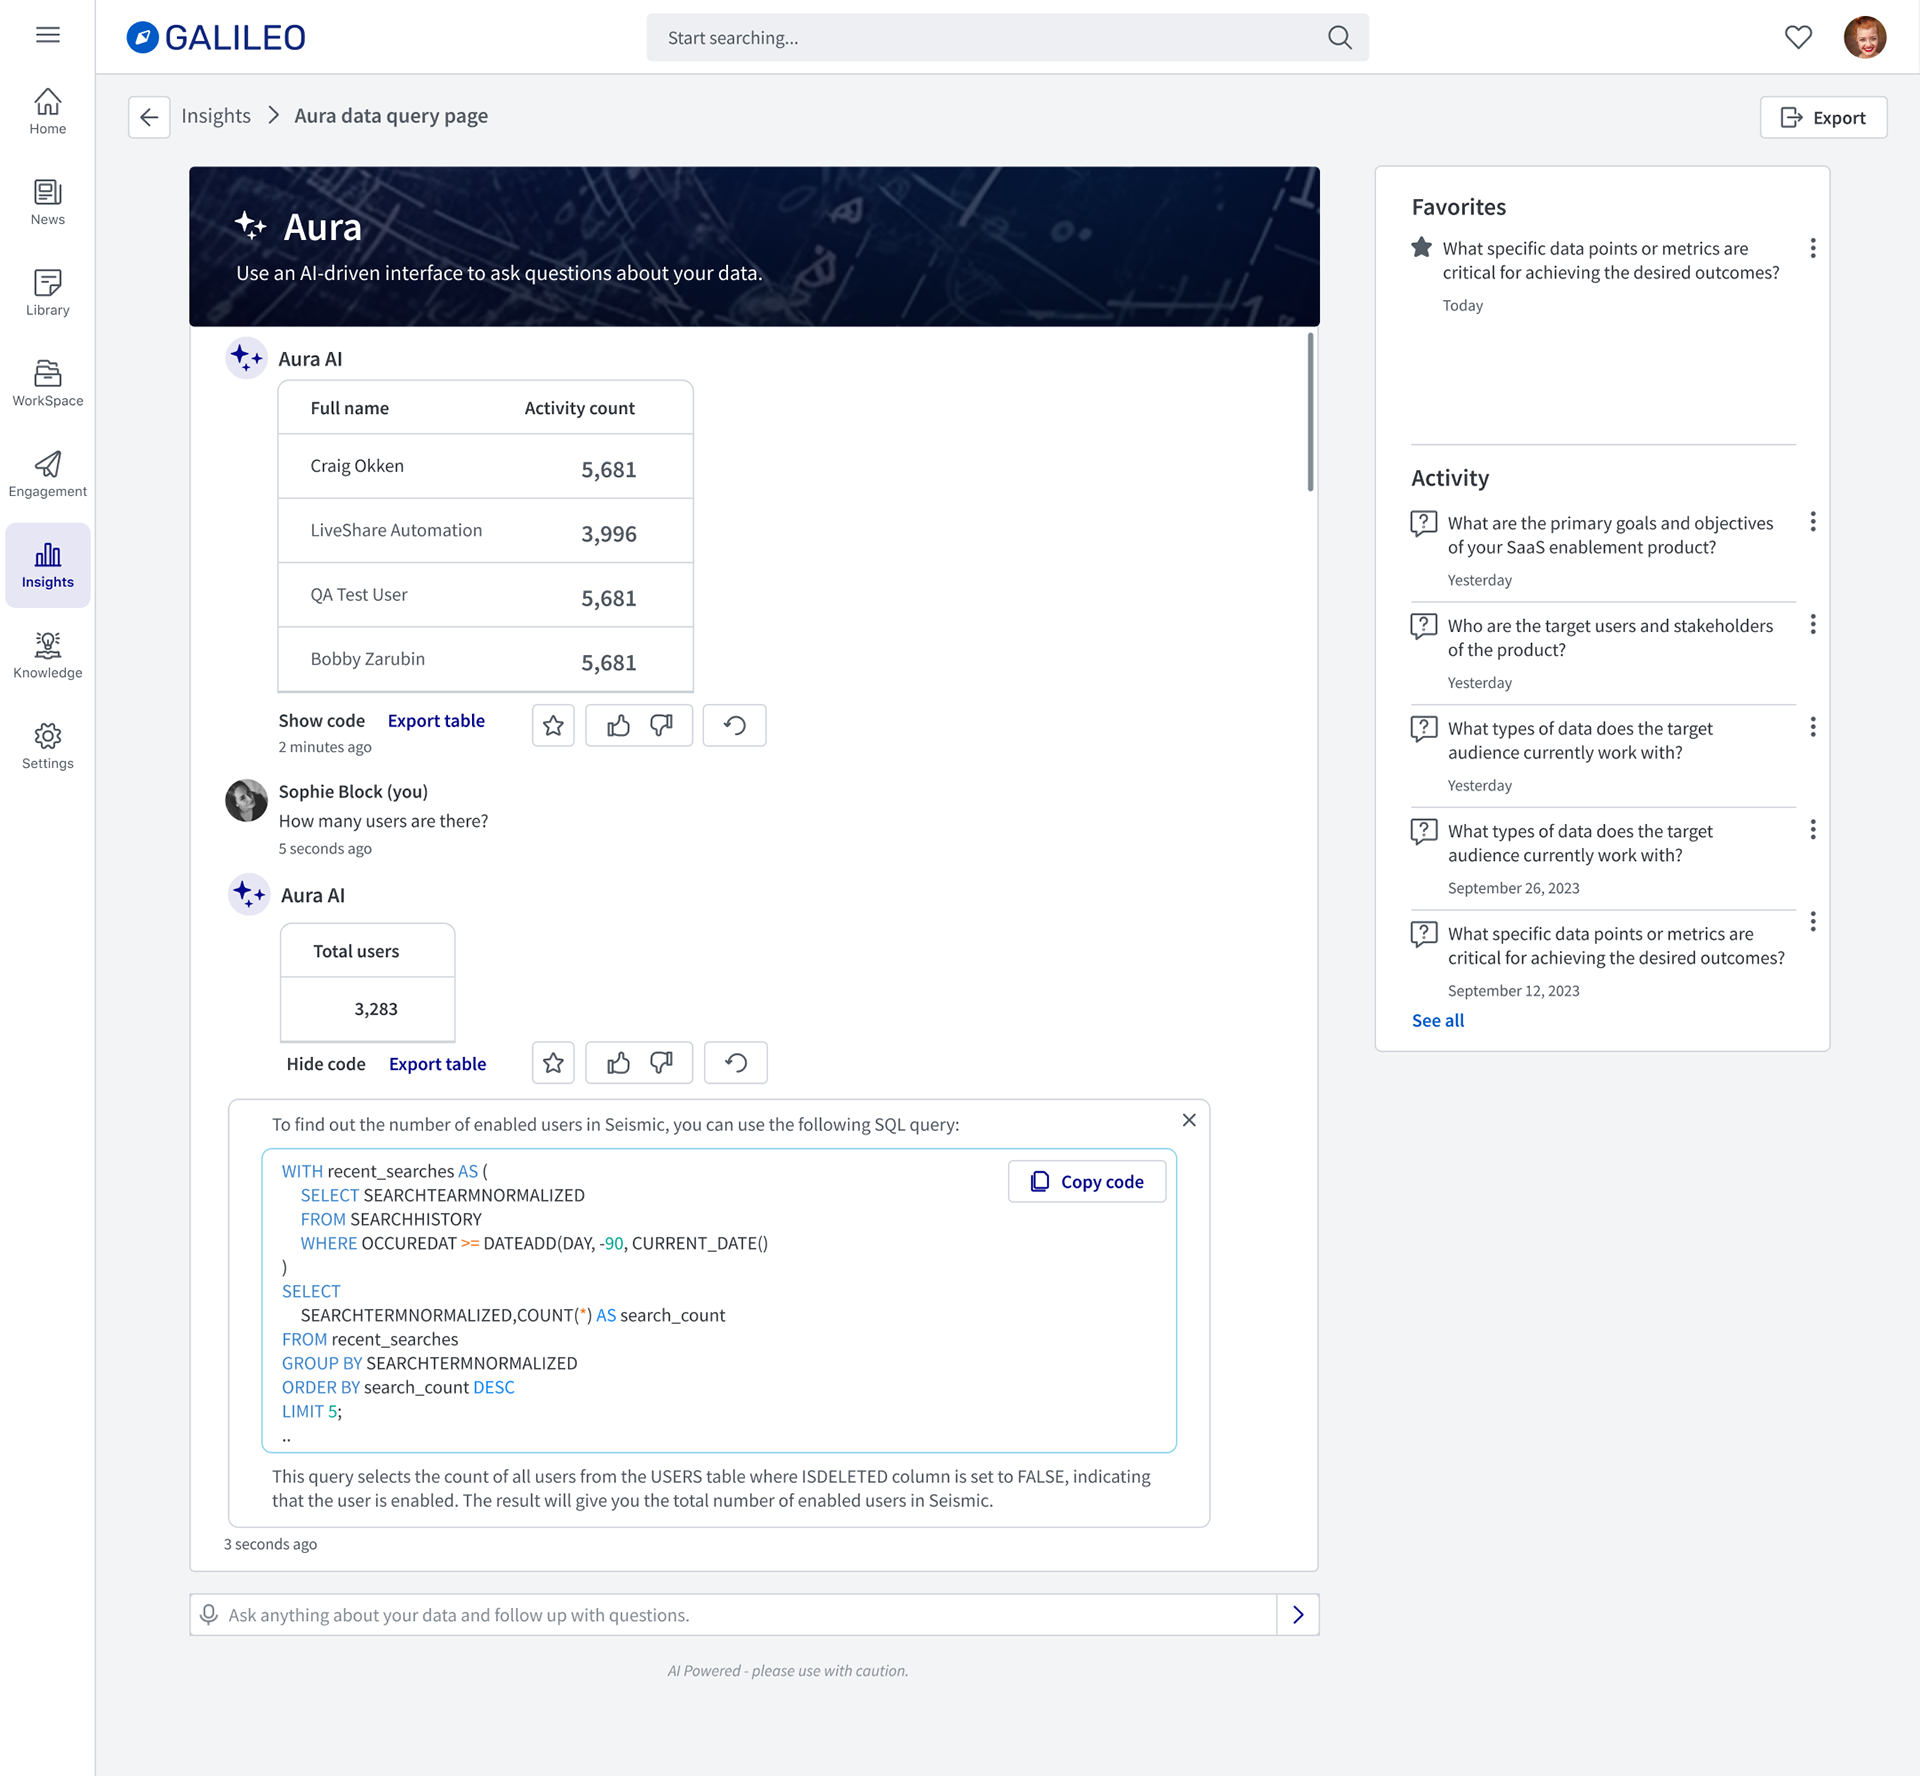Click the microphone icon in prompt box
Screen dimensions: 1920x1776
click(x=208, y=1614)
